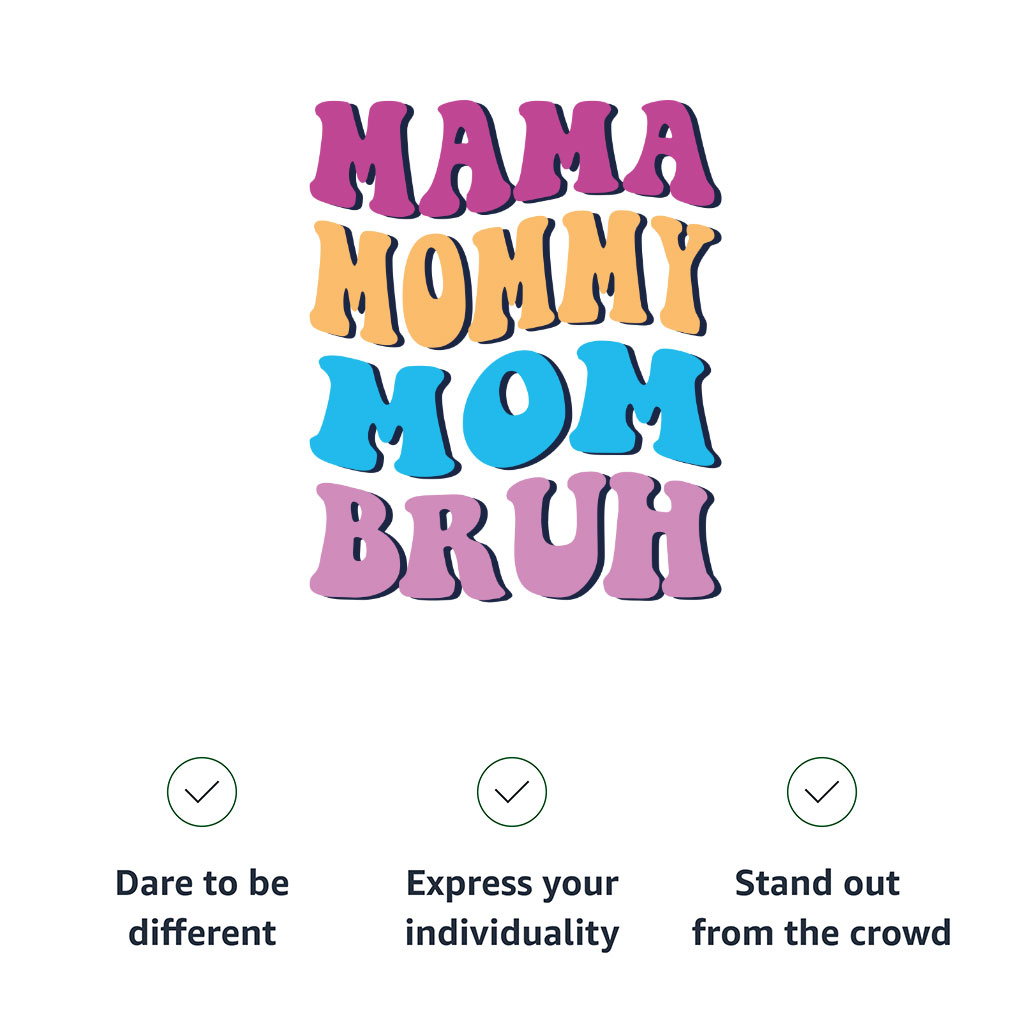The width and height of the screenshot is (1024, 1024).
Task: Click the magenta MAMA word in the graphic
Action: click(515, 158)
